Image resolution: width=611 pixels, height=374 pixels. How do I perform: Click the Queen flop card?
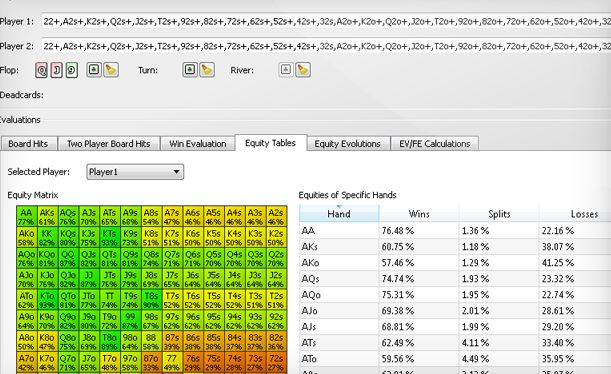coord(41,71)
